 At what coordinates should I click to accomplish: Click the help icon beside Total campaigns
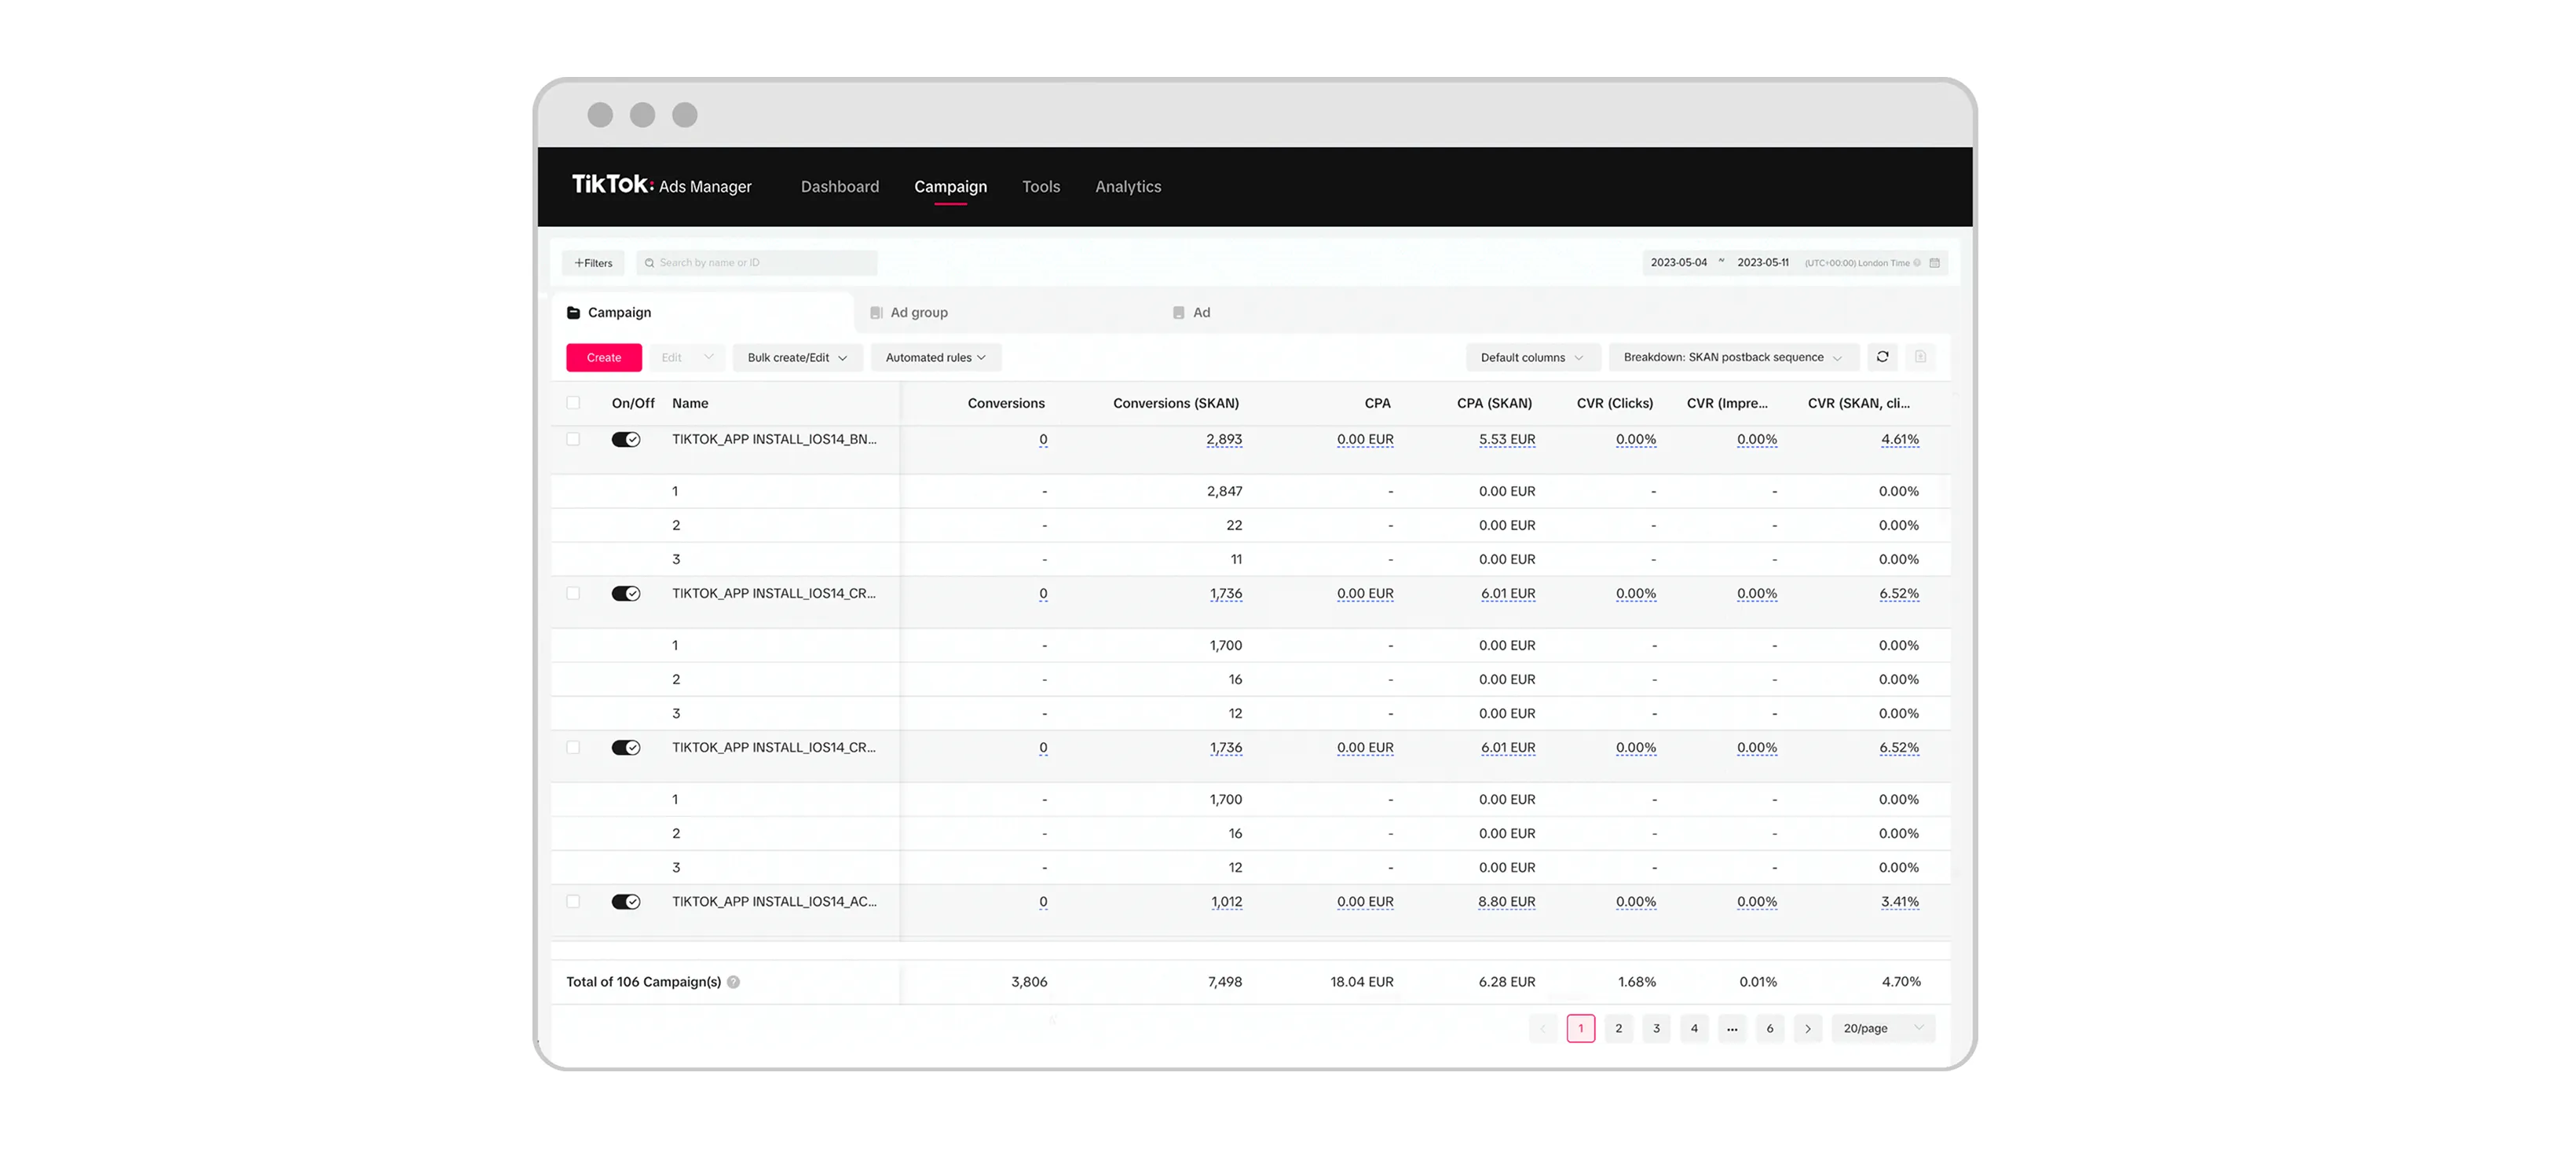point(733,982)
